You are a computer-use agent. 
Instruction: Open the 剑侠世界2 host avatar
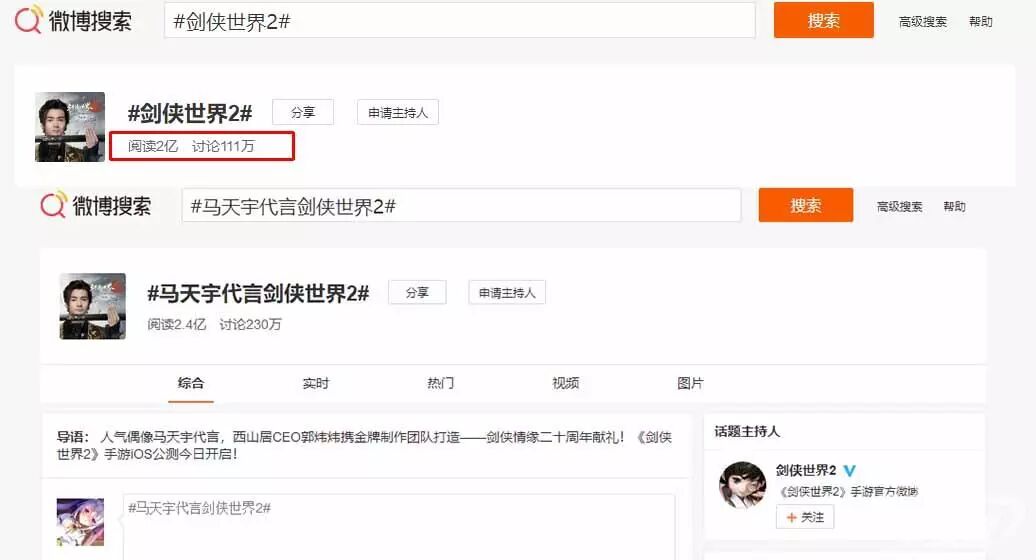[x=743, y=485]
